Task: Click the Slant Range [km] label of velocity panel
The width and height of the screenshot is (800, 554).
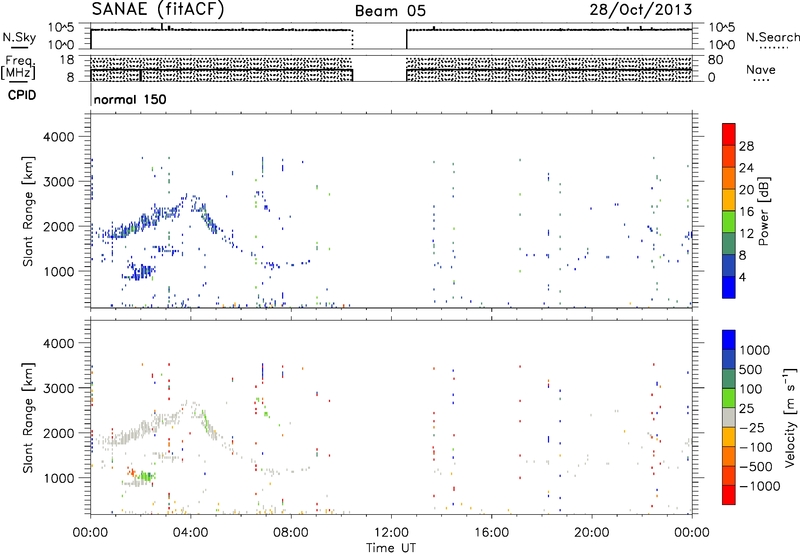Action: point(28,417)
